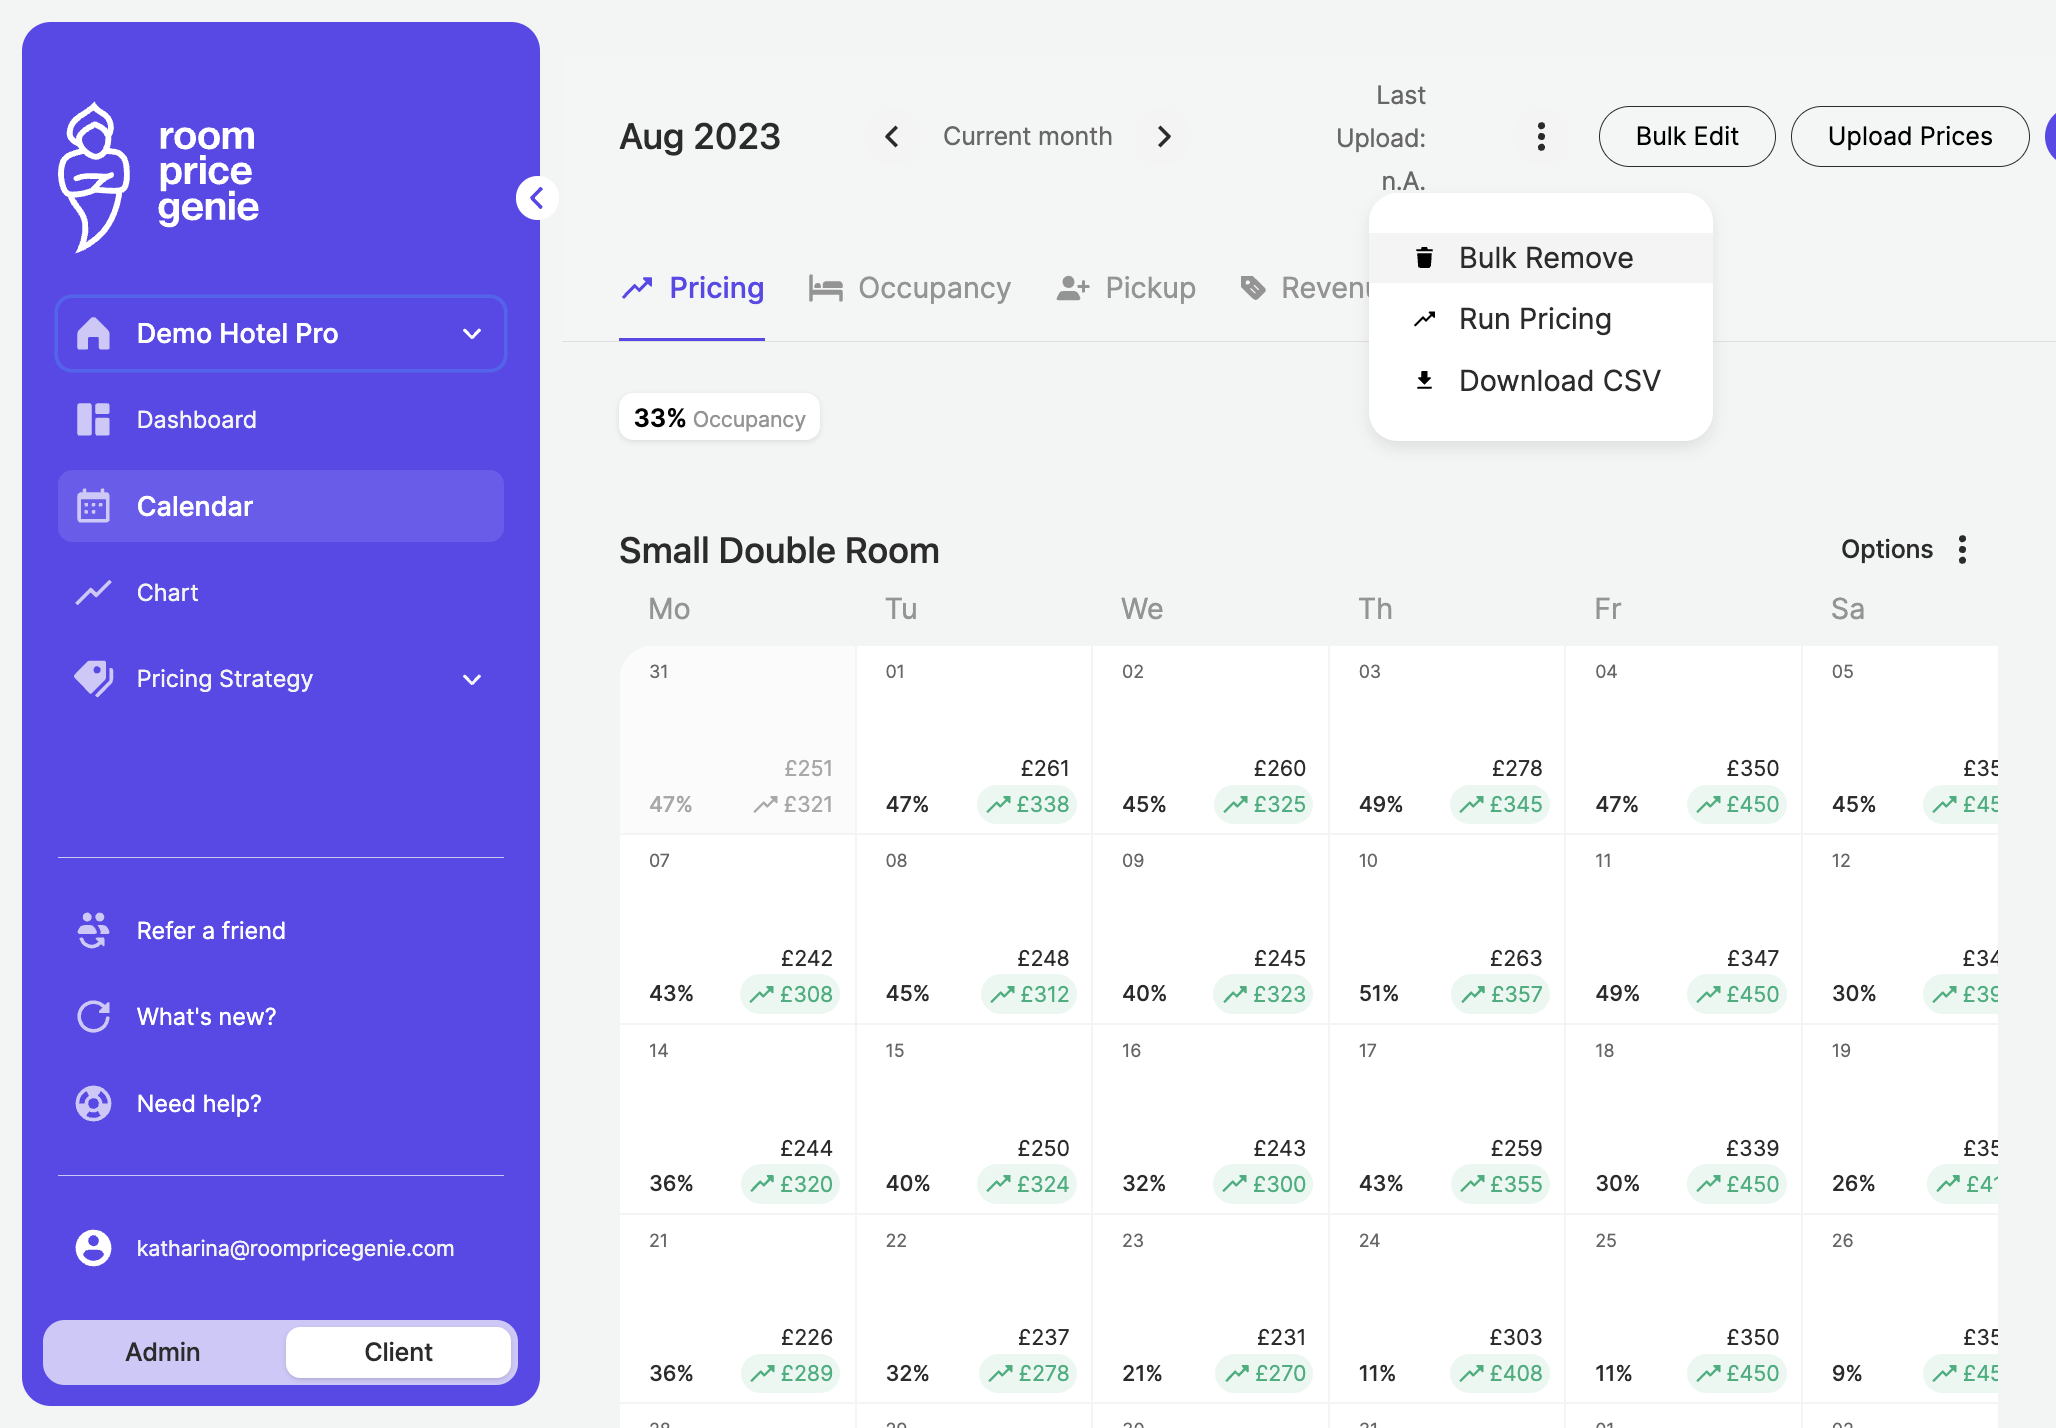
Task: Open the Demo Hotel Pro selector
Action: click(x=280, y=333)
